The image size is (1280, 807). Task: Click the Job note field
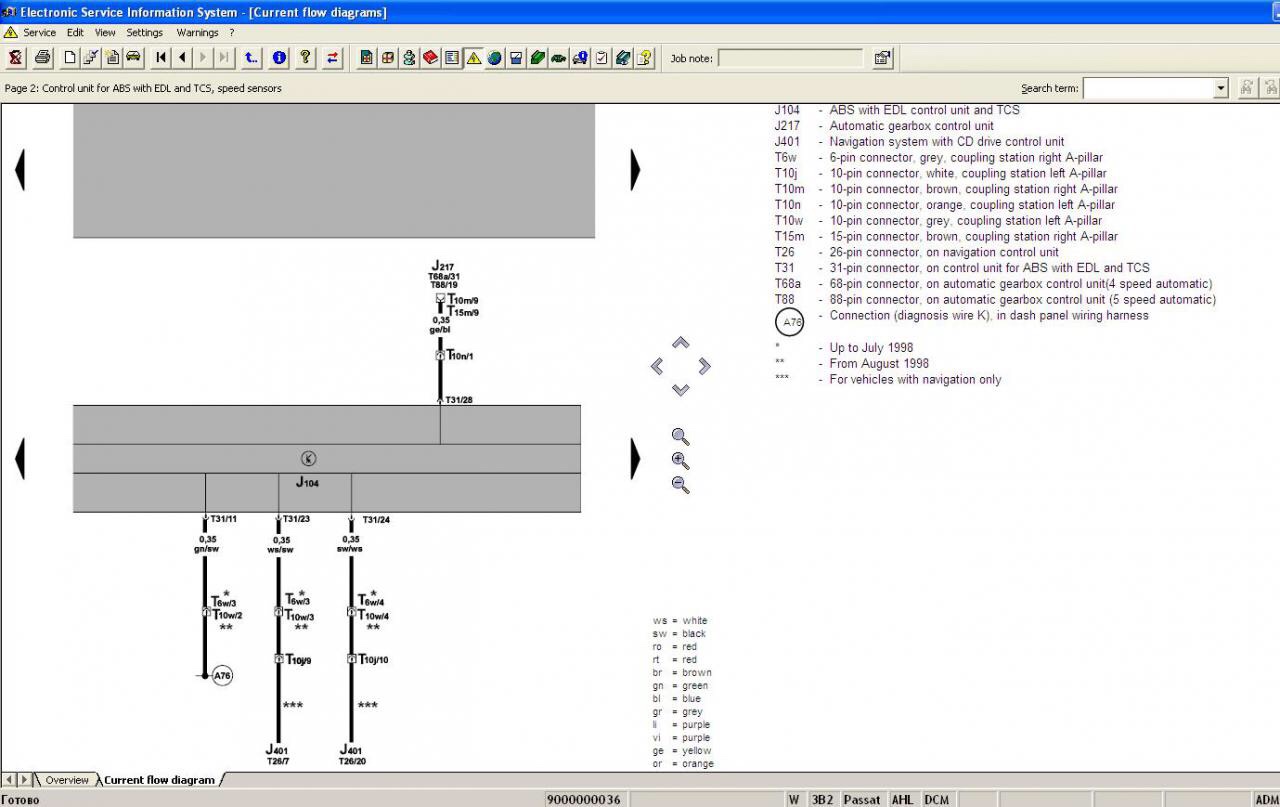coord(790,58)
